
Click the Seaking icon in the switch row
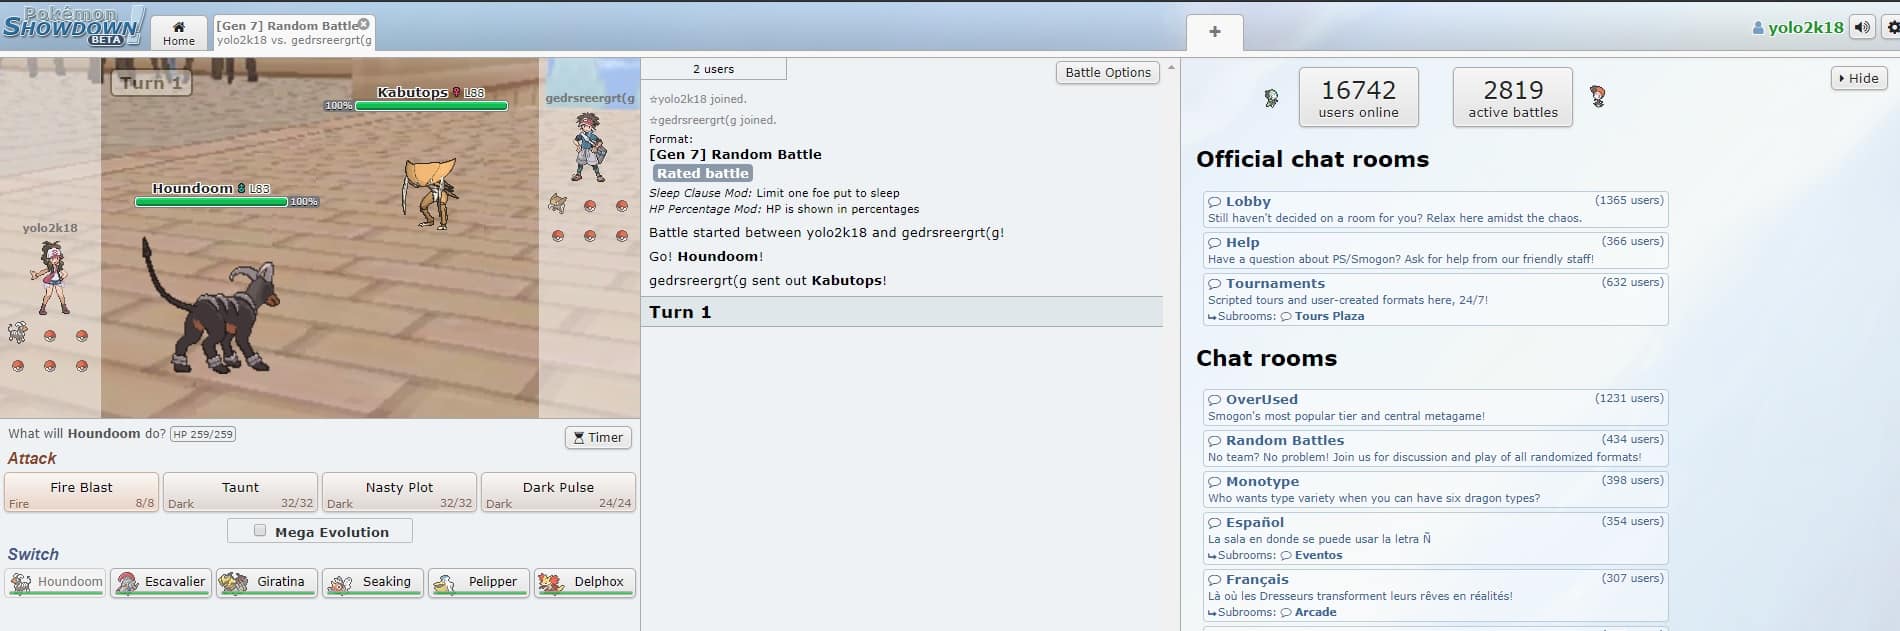(340, 582)
